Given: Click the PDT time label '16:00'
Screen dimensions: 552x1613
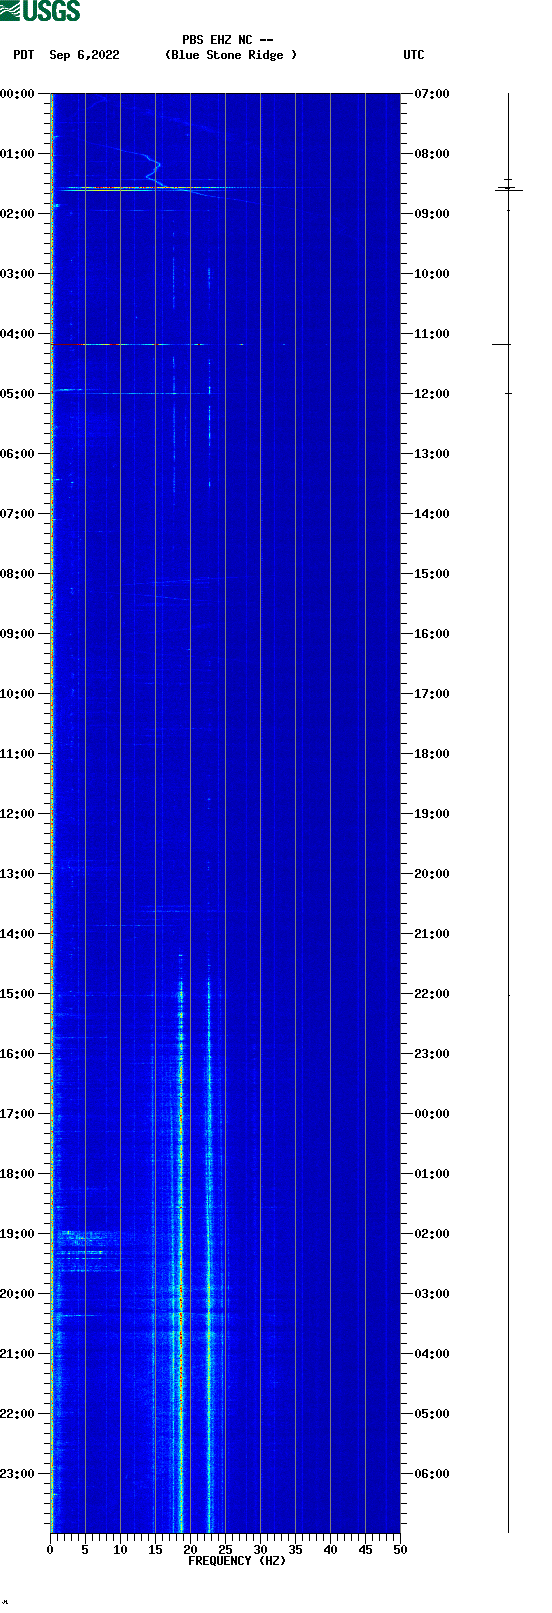Looking at the screenshot, I should pos(18,1054).
